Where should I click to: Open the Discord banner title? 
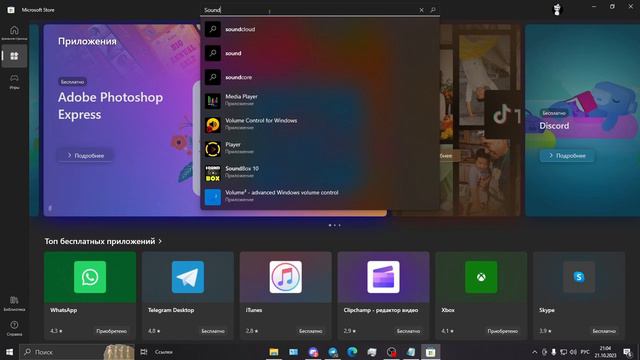(x=554, y=126)
